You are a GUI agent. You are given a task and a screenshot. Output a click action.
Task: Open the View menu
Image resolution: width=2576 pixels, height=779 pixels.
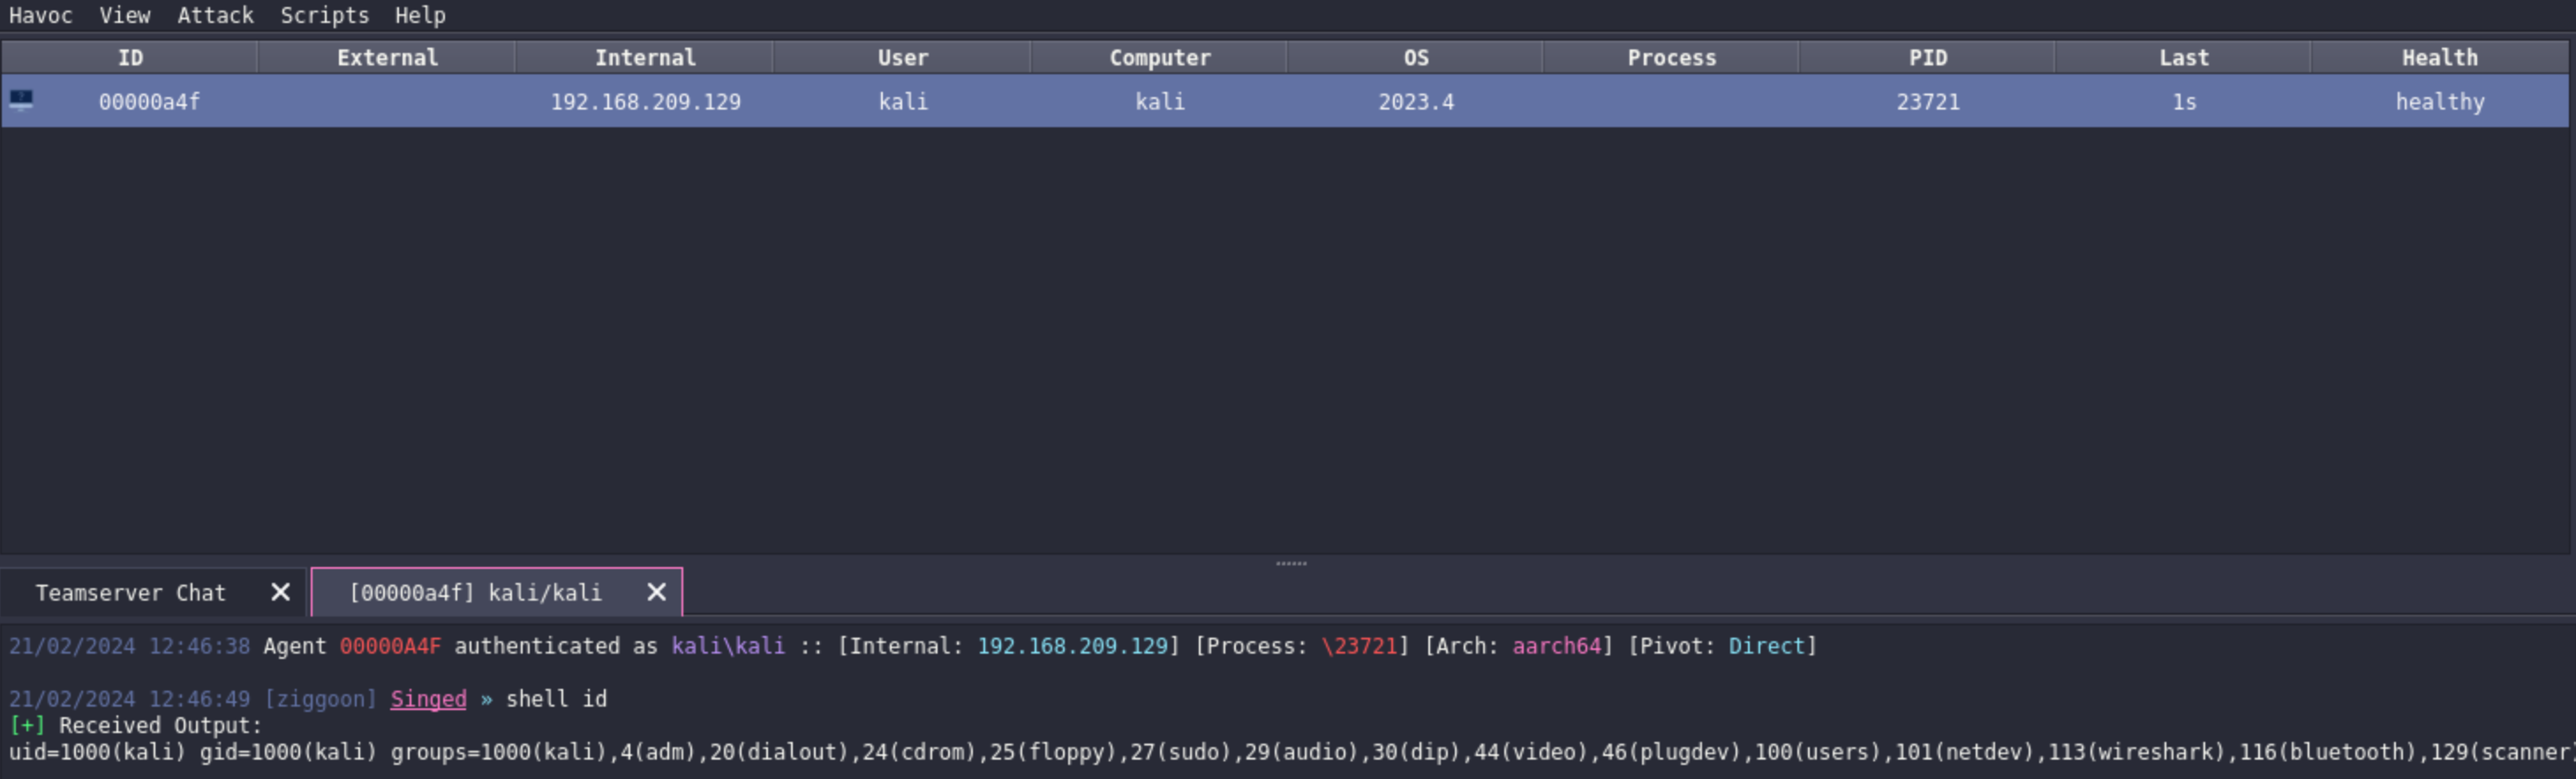125,15
